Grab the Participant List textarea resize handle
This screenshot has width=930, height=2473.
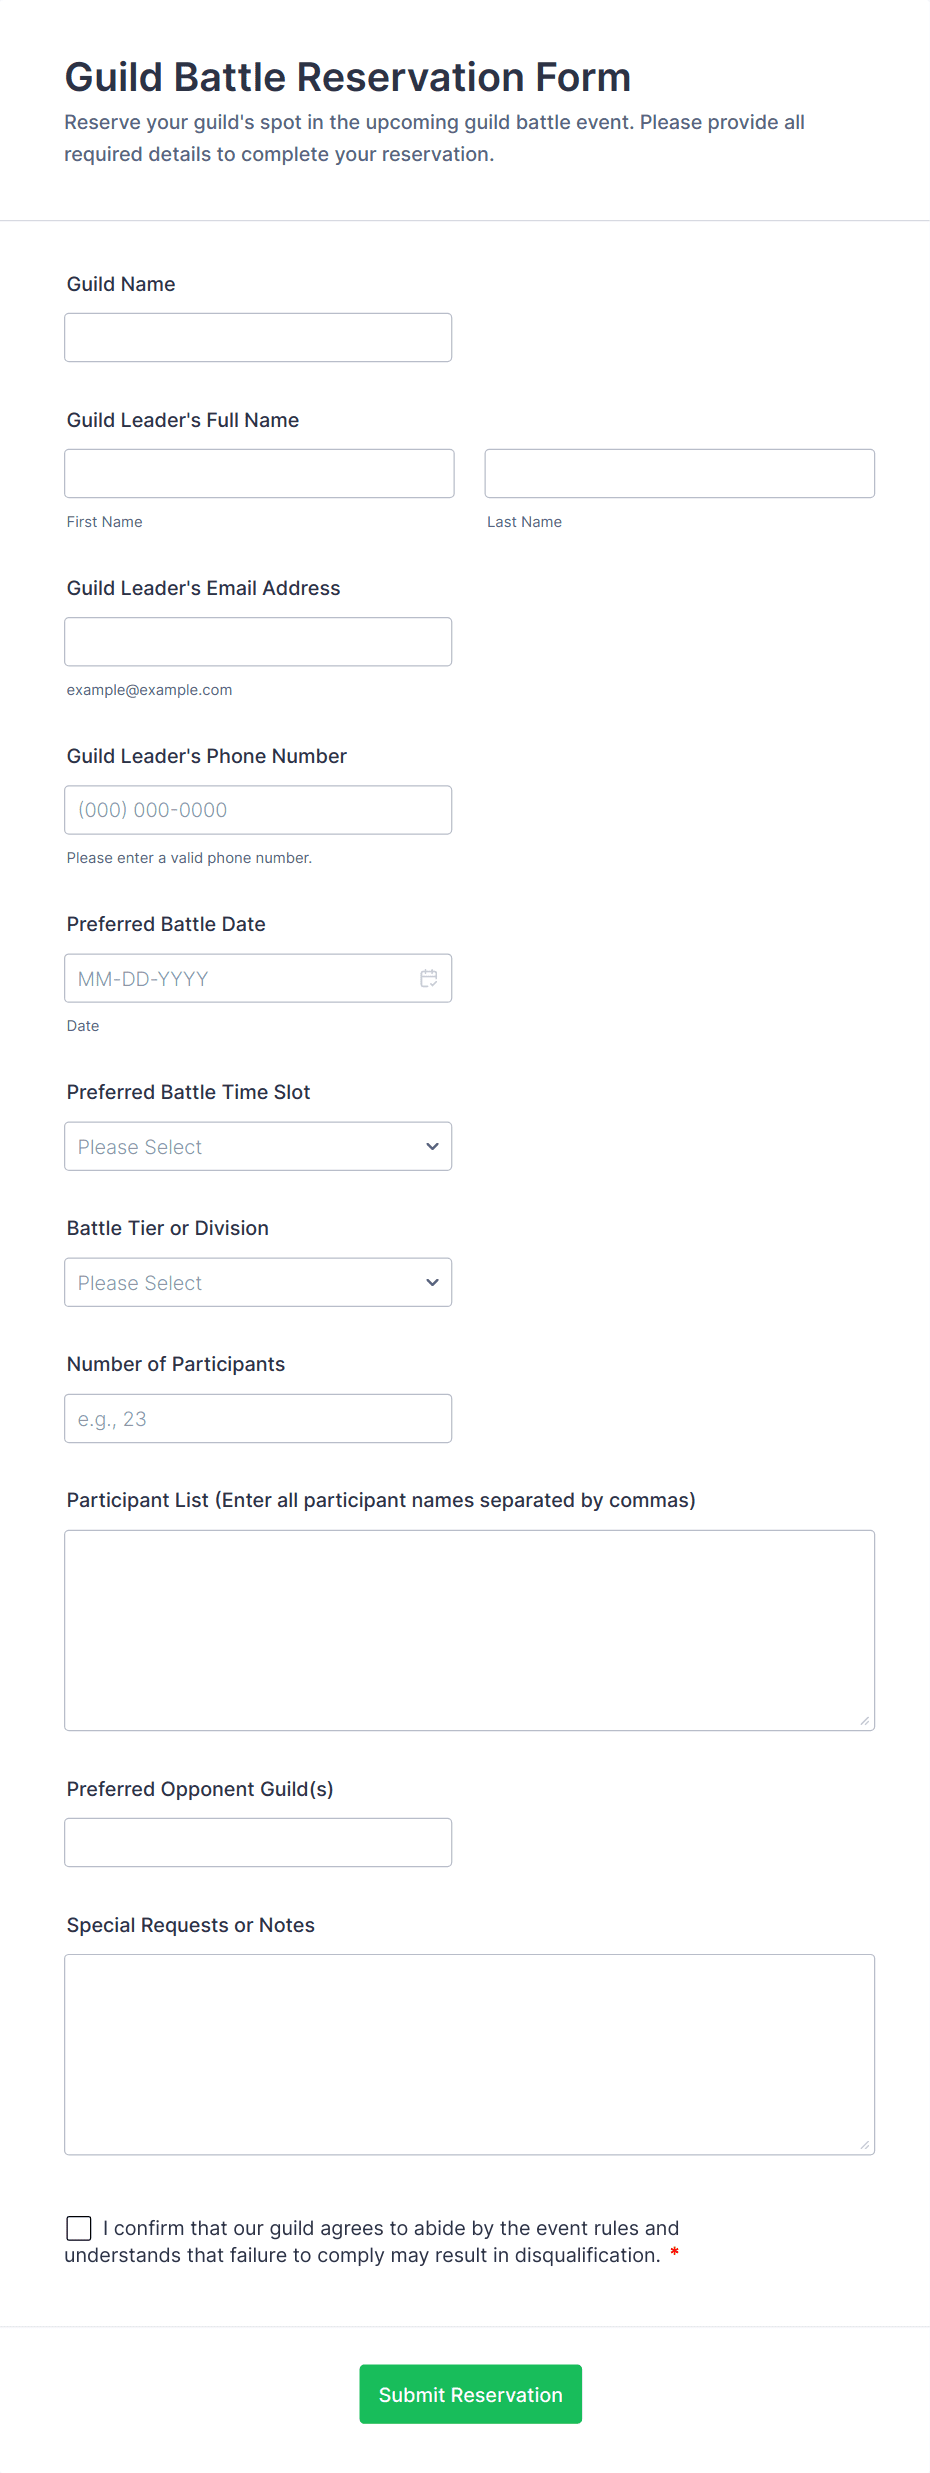coord(864,1720)
